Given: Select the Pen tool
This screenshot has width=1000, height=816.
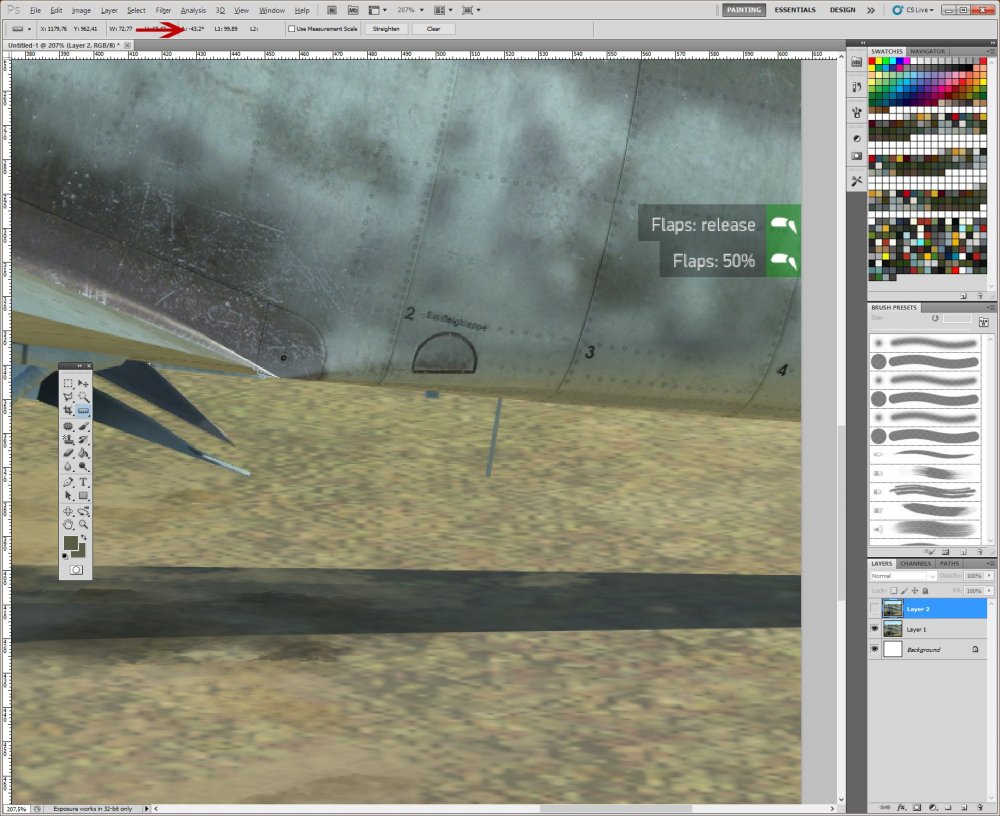Looking at the screenshot, I should (x=68, y=481).
